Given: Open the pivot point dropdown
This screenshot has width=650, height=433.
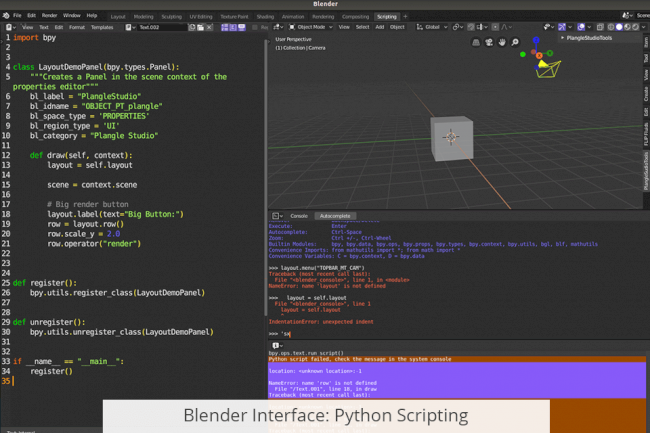Looking at the screenshot, I should coord(458,27).
